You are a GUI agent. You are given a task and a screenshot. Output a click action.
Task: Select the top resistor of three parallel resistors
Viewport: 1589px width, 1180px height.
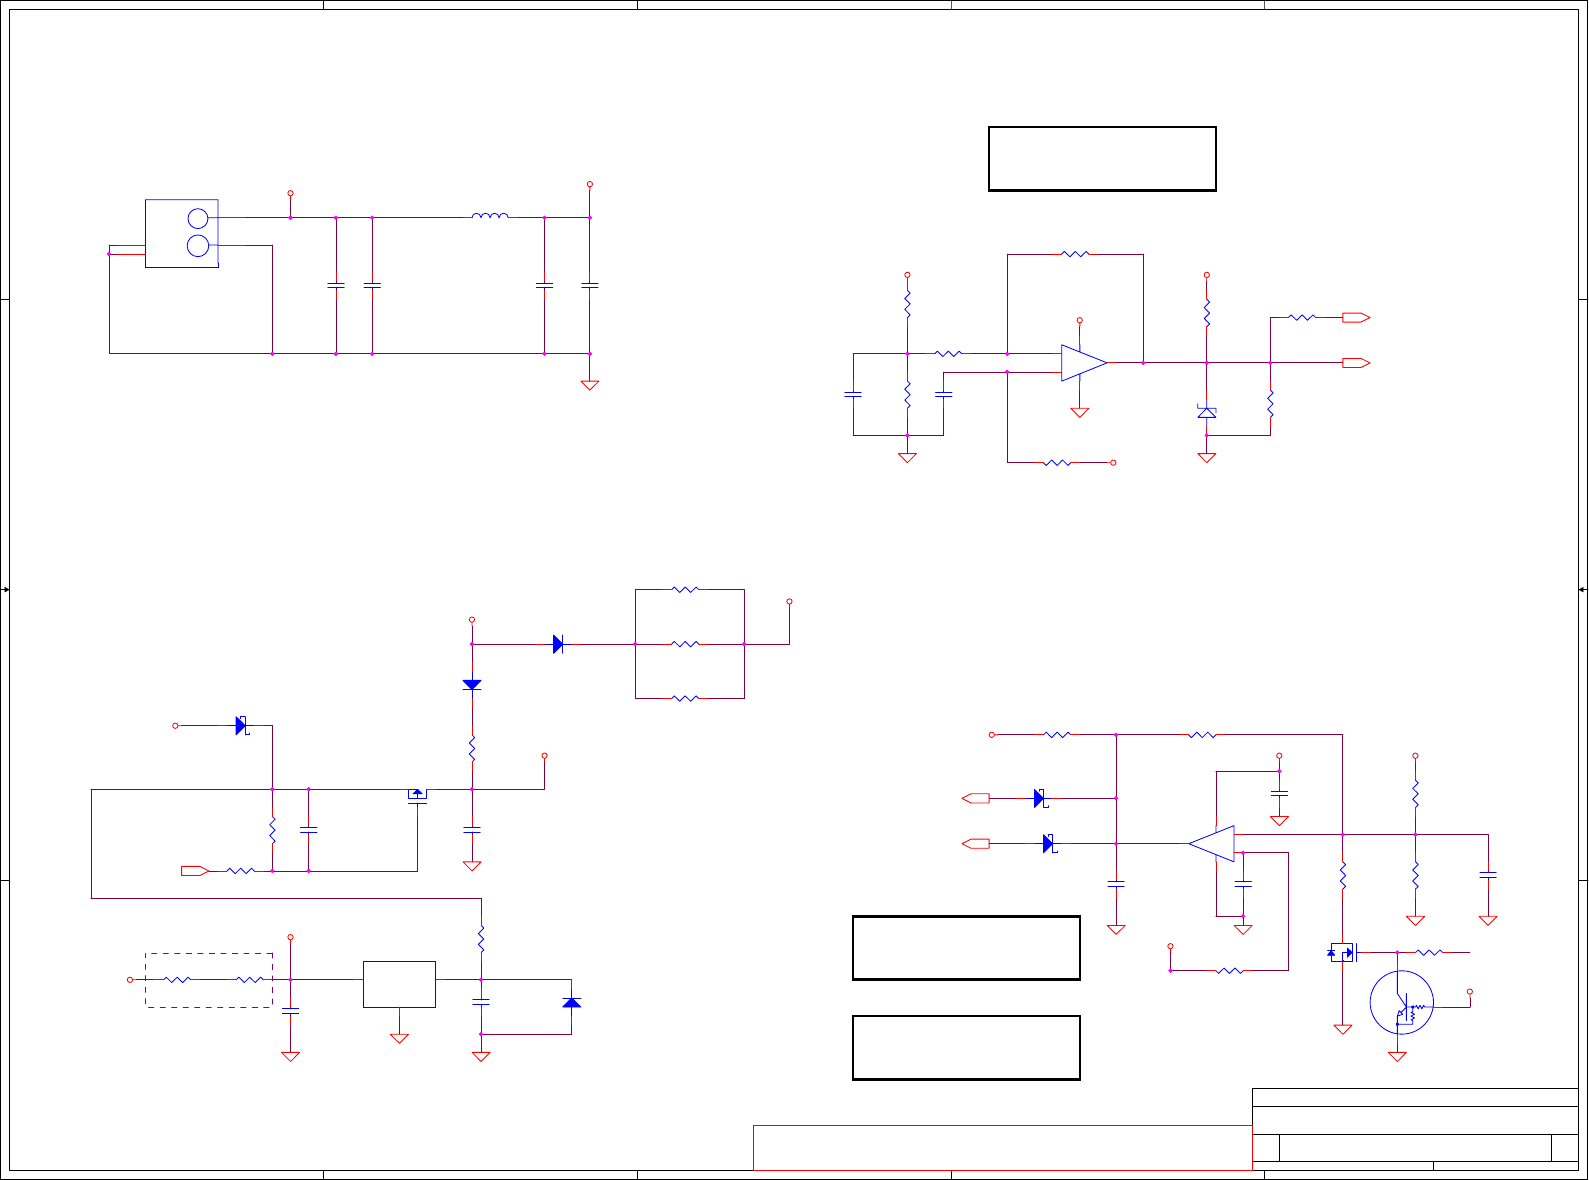tap(685, 590)
